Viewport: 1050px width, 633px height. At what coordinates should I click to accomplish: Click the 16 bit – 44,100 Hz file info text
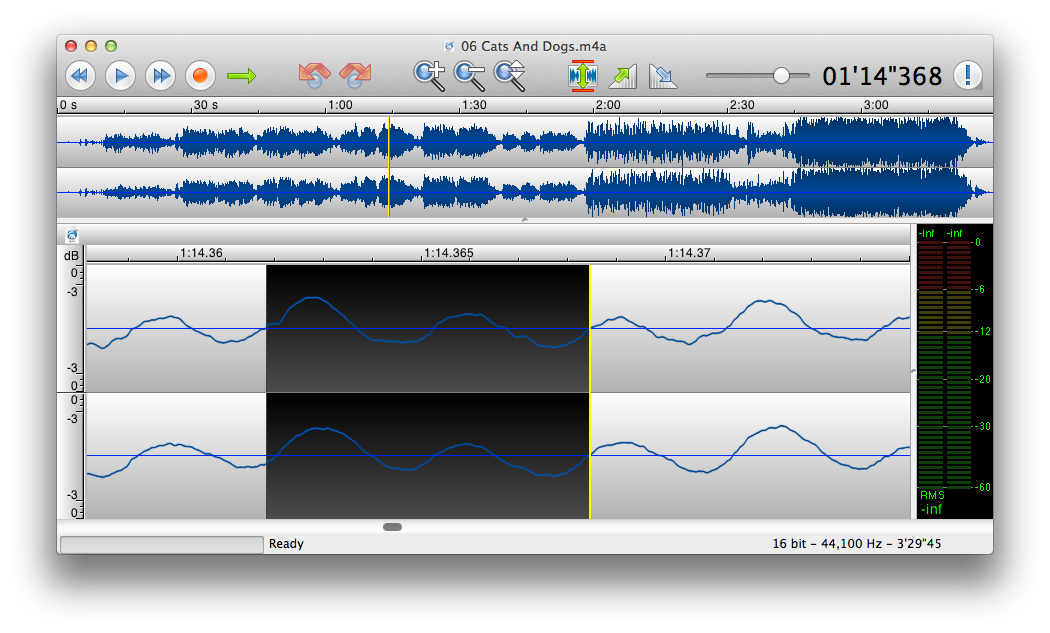857,544
